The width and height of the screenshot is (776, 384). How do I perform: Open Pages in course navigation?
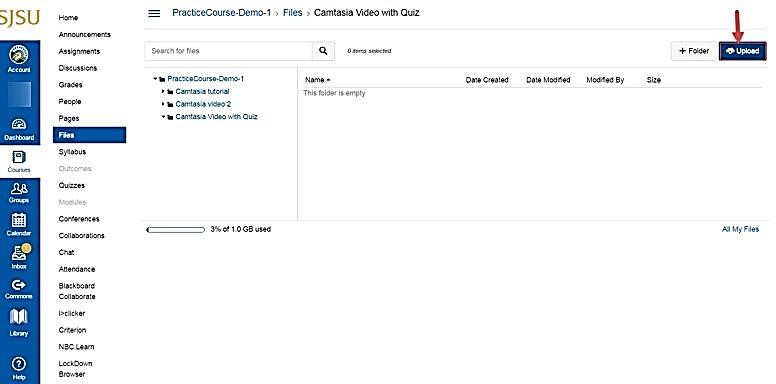[x=69, y=118]
